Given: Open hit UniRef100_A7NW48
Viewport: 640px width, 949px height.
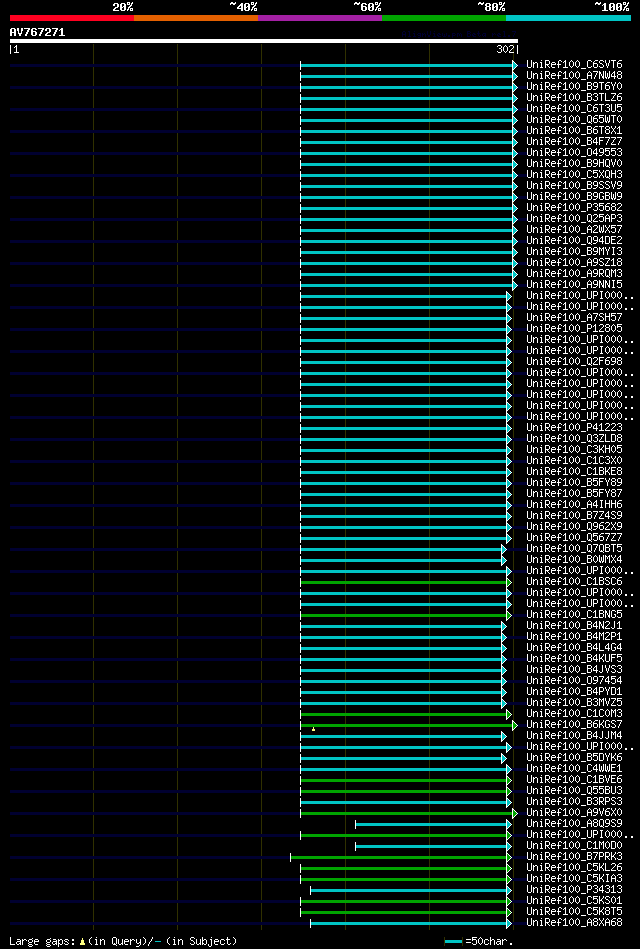Looking at the screenshot, I should 574,76.
